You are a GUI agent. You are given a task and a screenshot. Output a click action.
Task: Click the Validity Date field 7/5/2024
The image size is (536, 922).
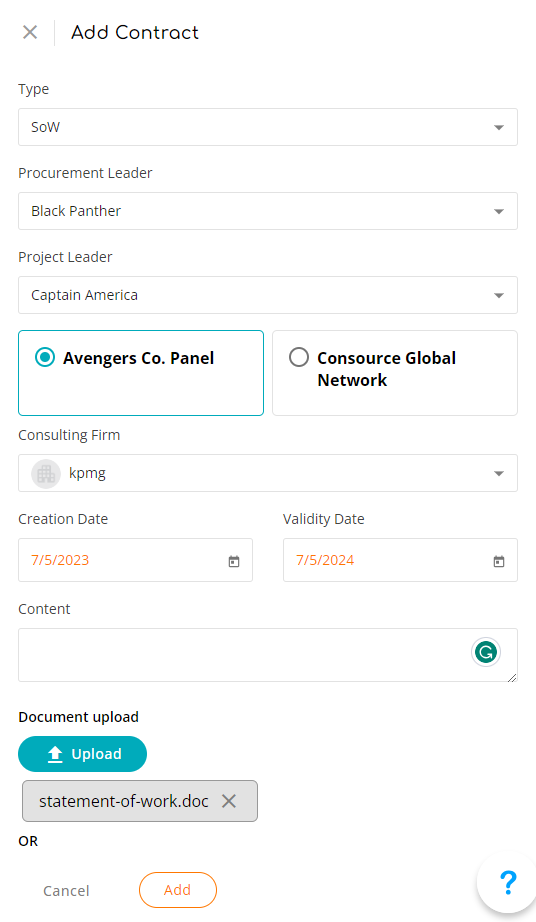400,560
